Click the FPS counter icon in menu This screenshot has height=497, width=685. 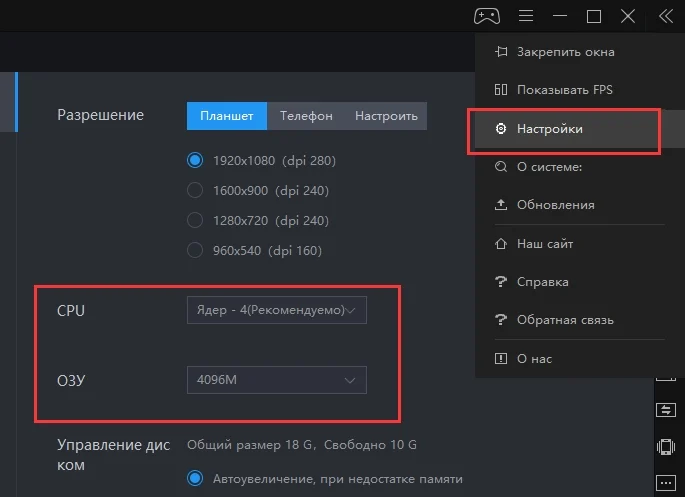pyautogui.click(x=501, y=90)
